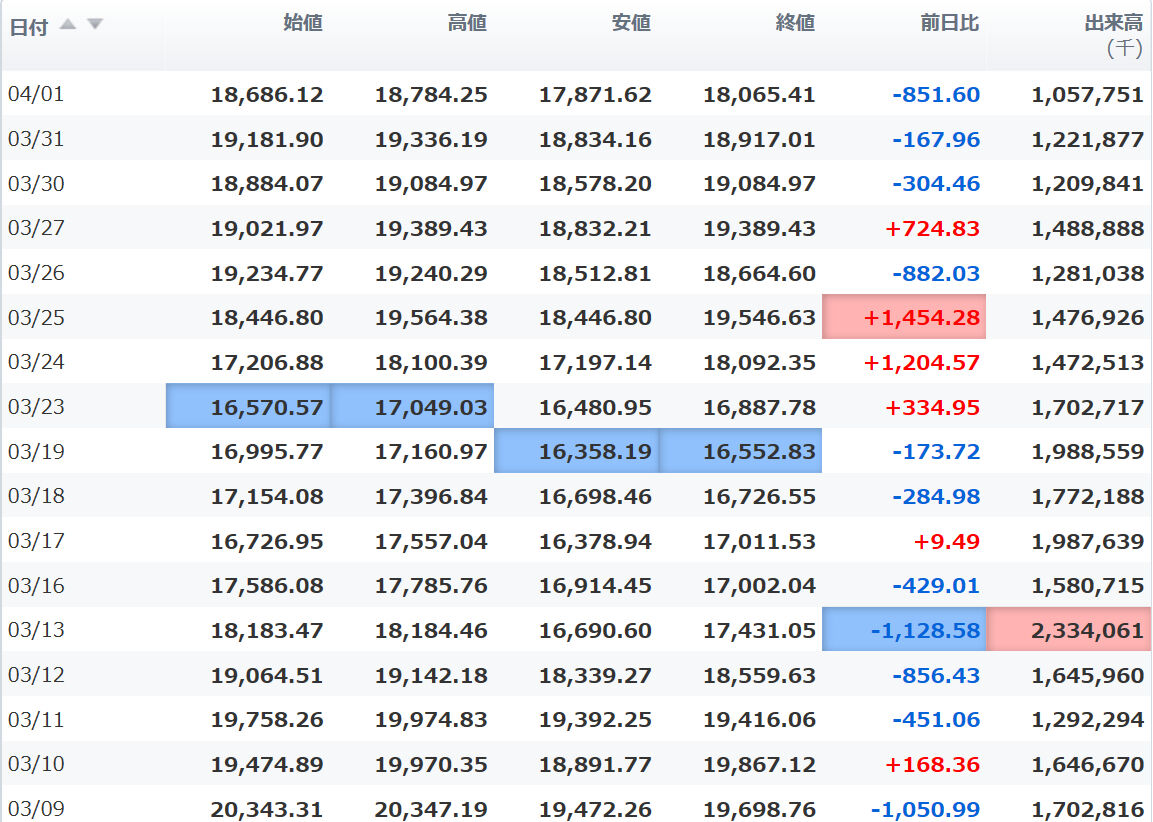The width and height of the screenshot is (1153, 822).
Task: Click the 前日比 column header
Action: [x=949, y=24]
